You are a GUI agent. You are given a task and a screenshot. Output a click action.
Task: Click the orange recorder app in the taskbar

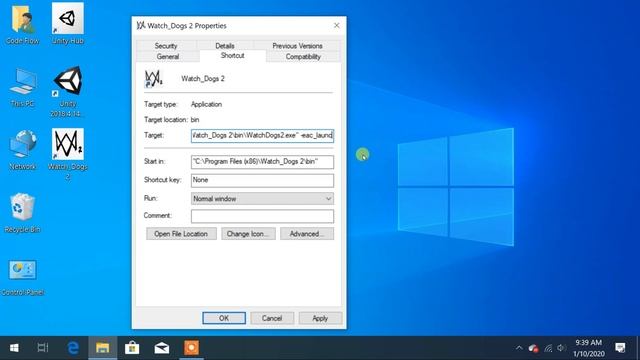(x=191, y=348)
